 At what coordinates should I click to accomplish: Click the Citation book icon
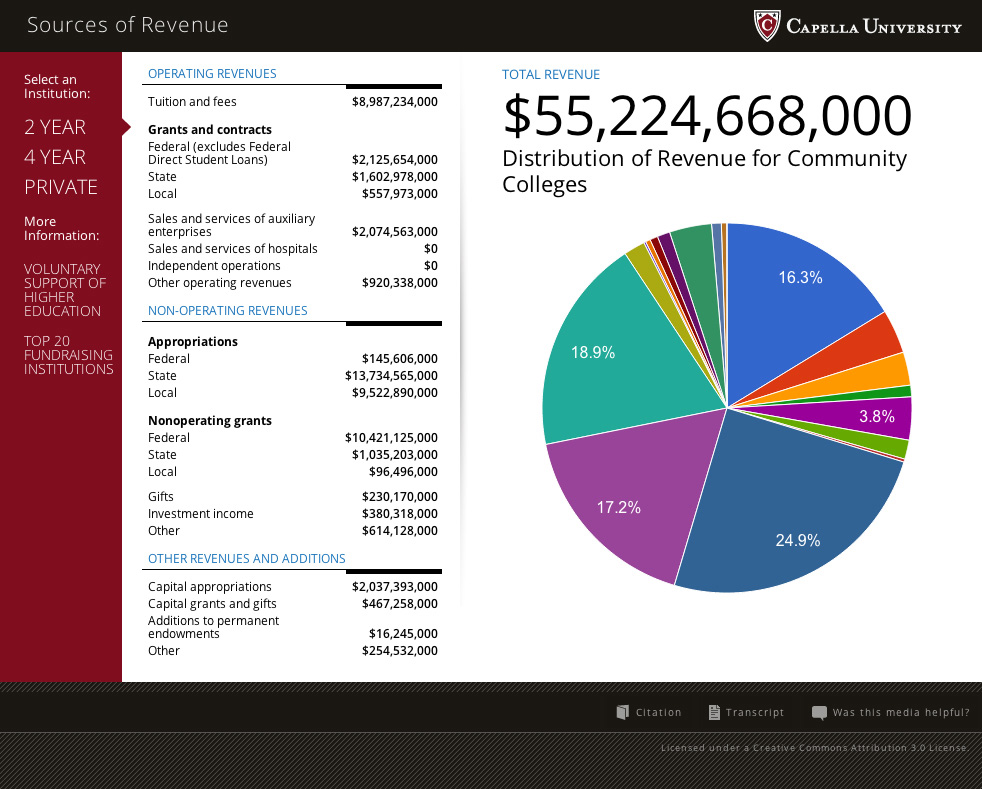[x=623, y=712]
